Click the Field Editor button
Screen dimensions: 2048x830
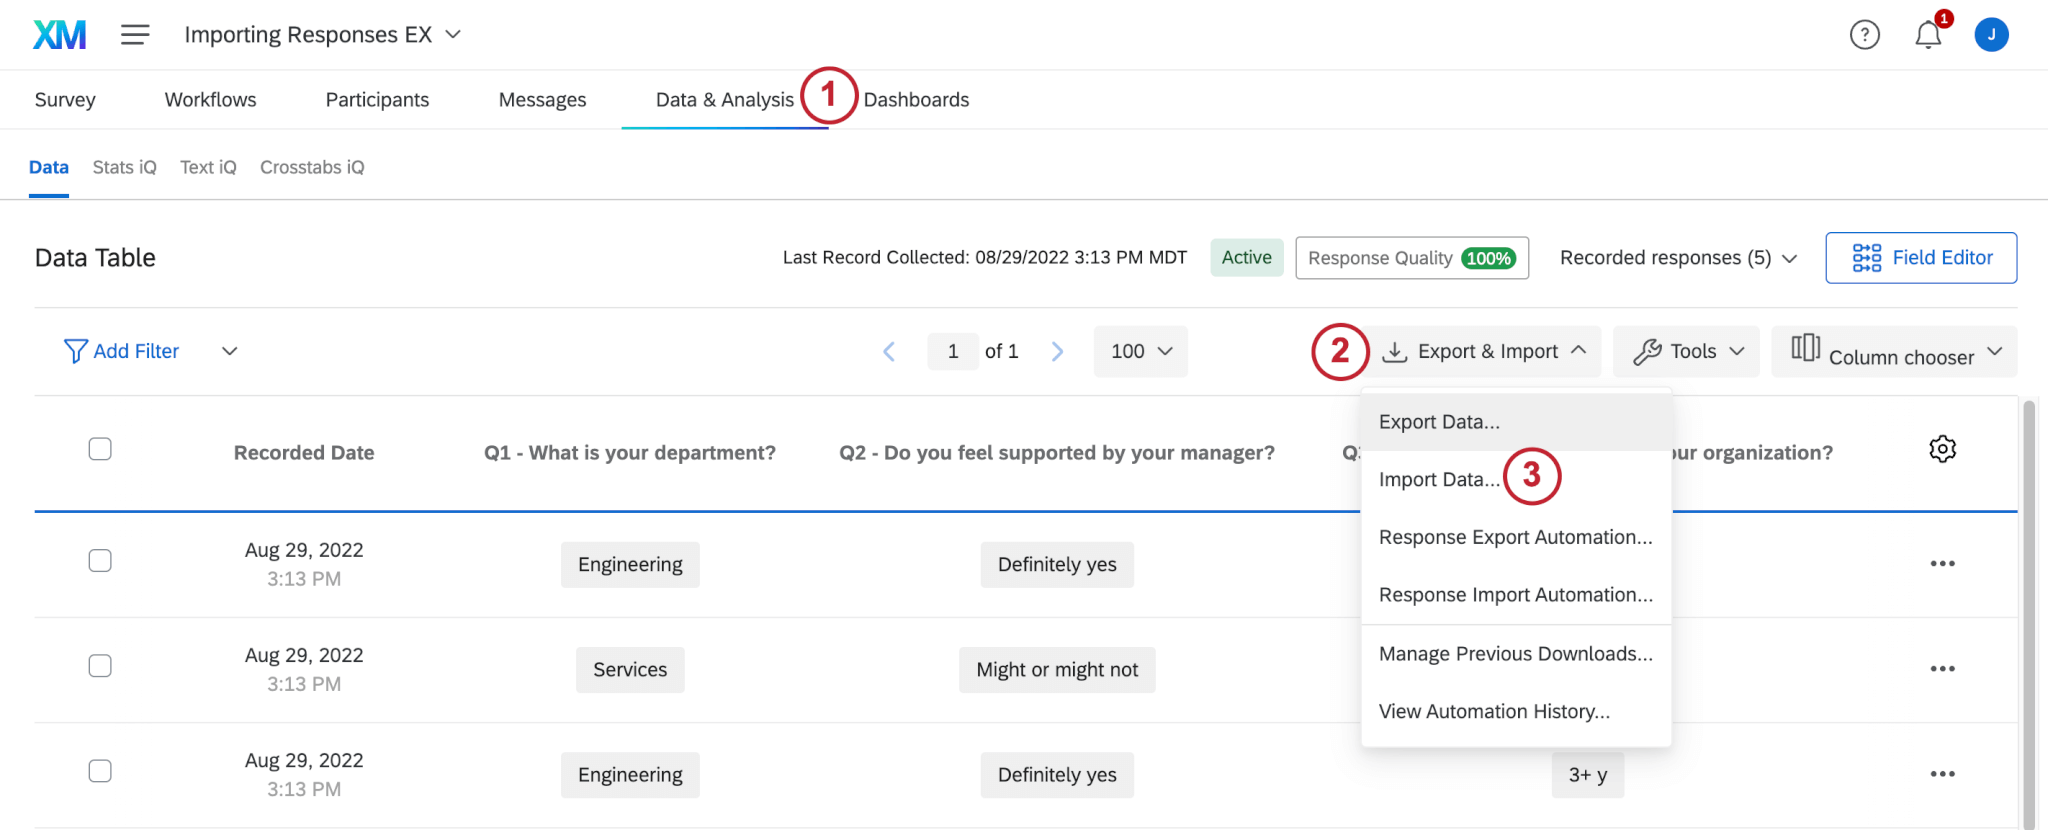(1920, 258)
